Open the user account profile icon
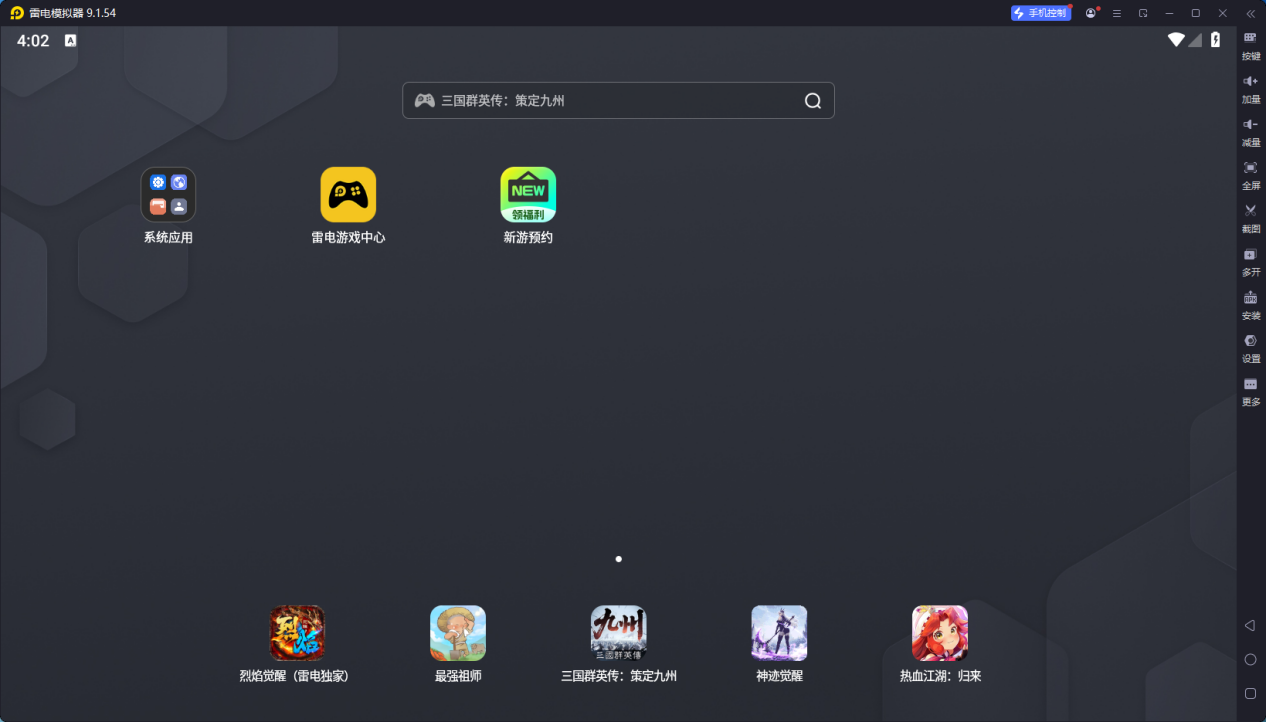 click(1090, 13)
